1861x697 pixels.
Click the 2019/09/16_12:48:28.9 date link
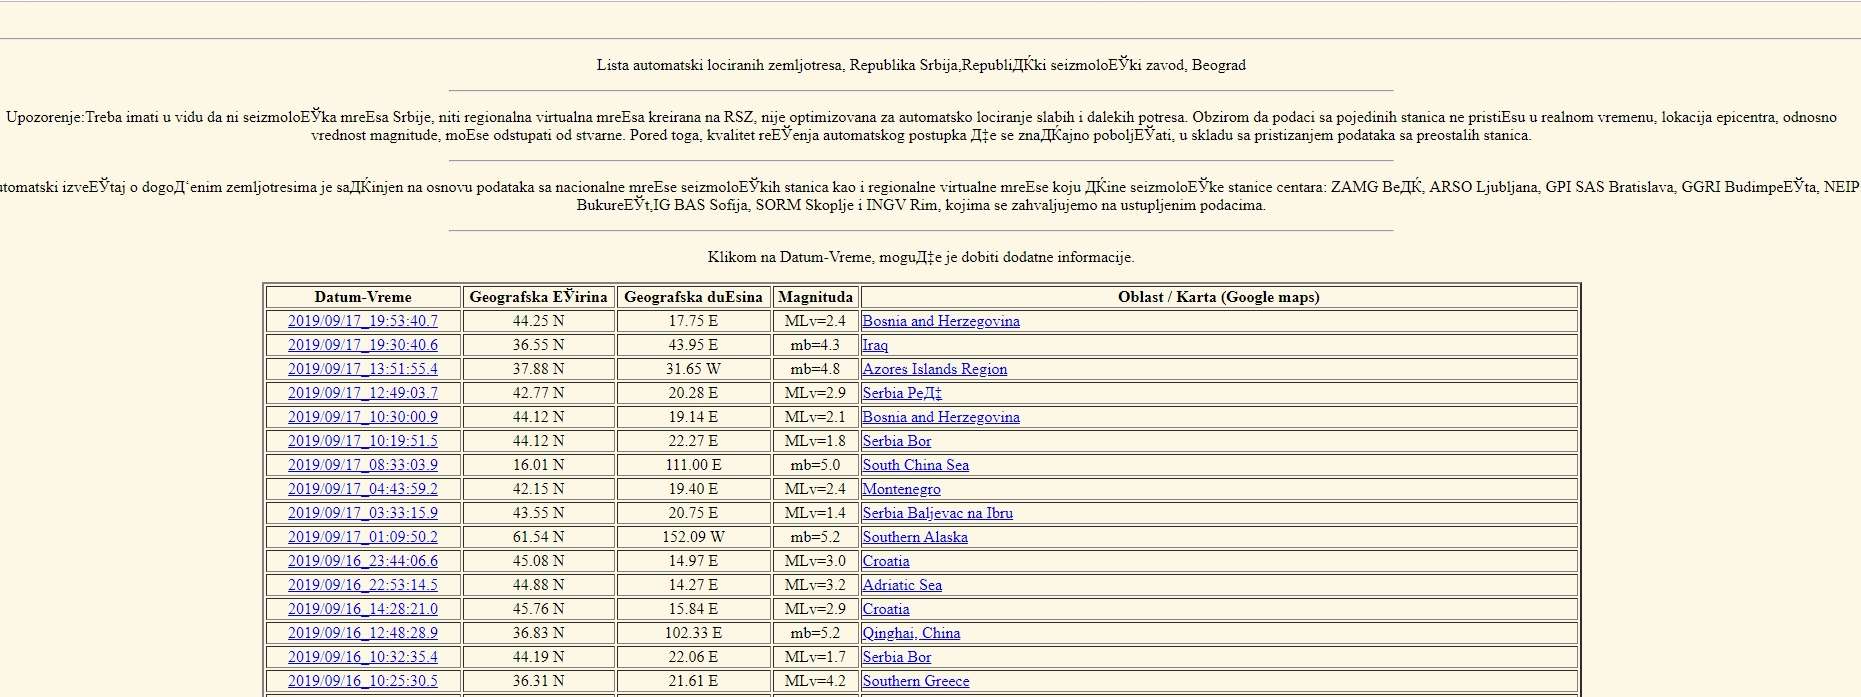362,633
